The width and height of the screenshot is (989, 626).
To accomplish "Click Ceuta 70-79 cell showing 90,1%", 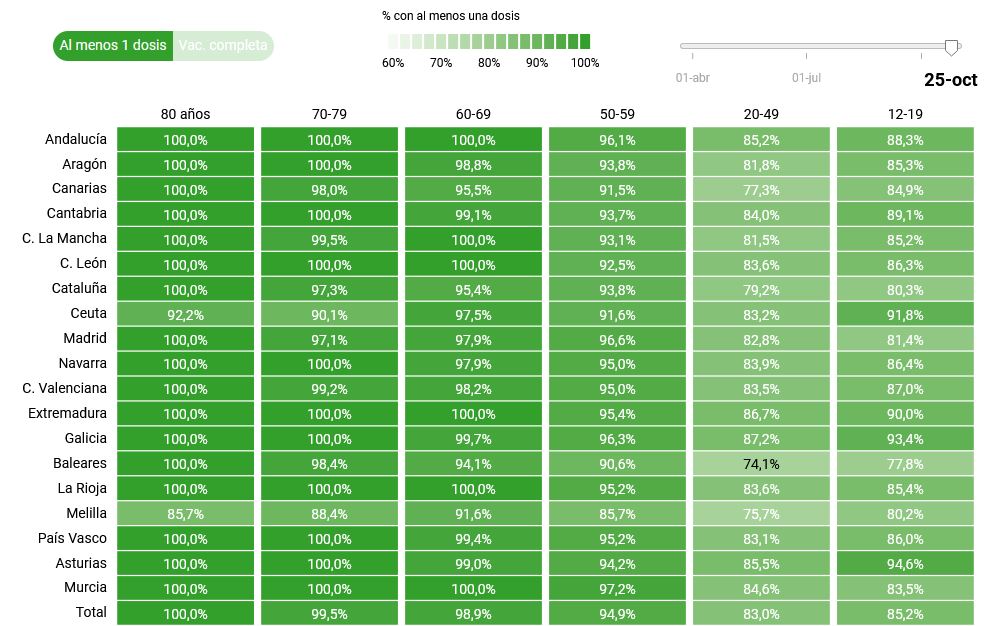I will [x=329, y=315].
